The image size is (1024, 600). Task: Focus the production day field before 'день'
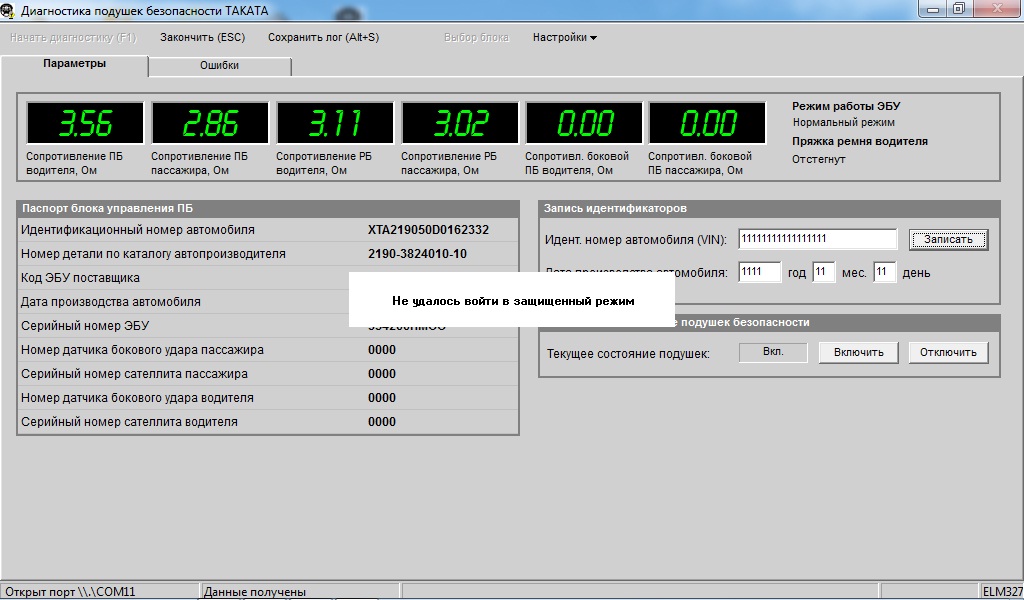tap(884, 272)
